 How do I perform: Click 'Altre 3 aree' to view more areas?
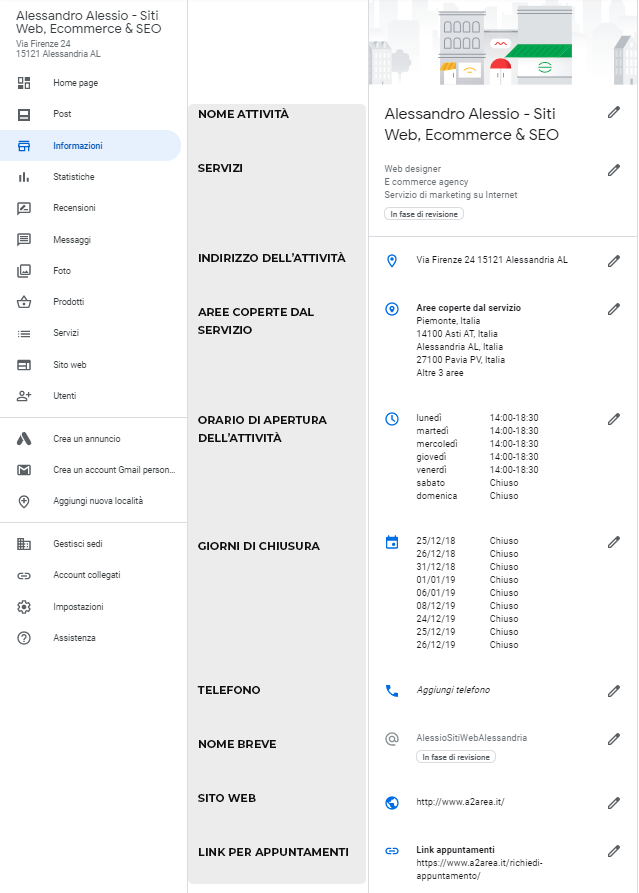tap(440, 373)
